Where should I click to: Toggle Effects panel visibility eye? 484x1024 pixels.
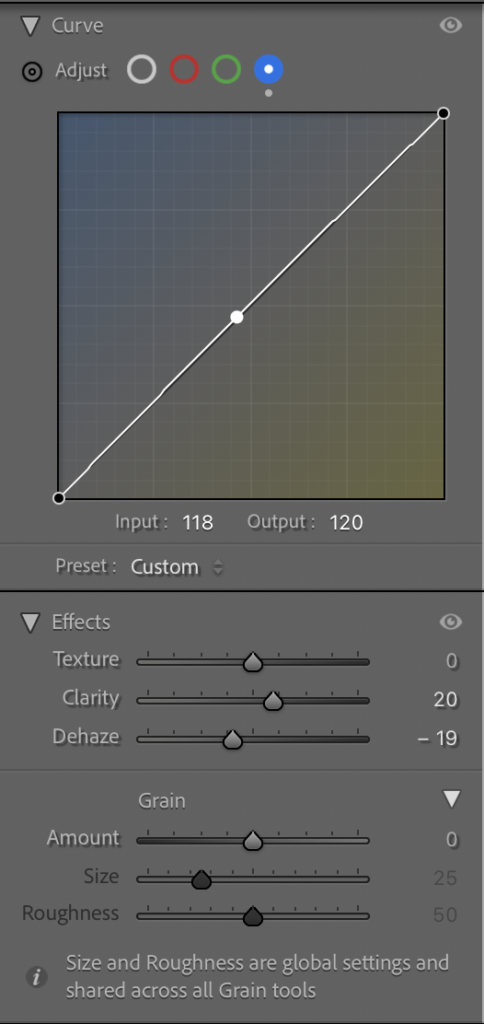pos(451,622)
